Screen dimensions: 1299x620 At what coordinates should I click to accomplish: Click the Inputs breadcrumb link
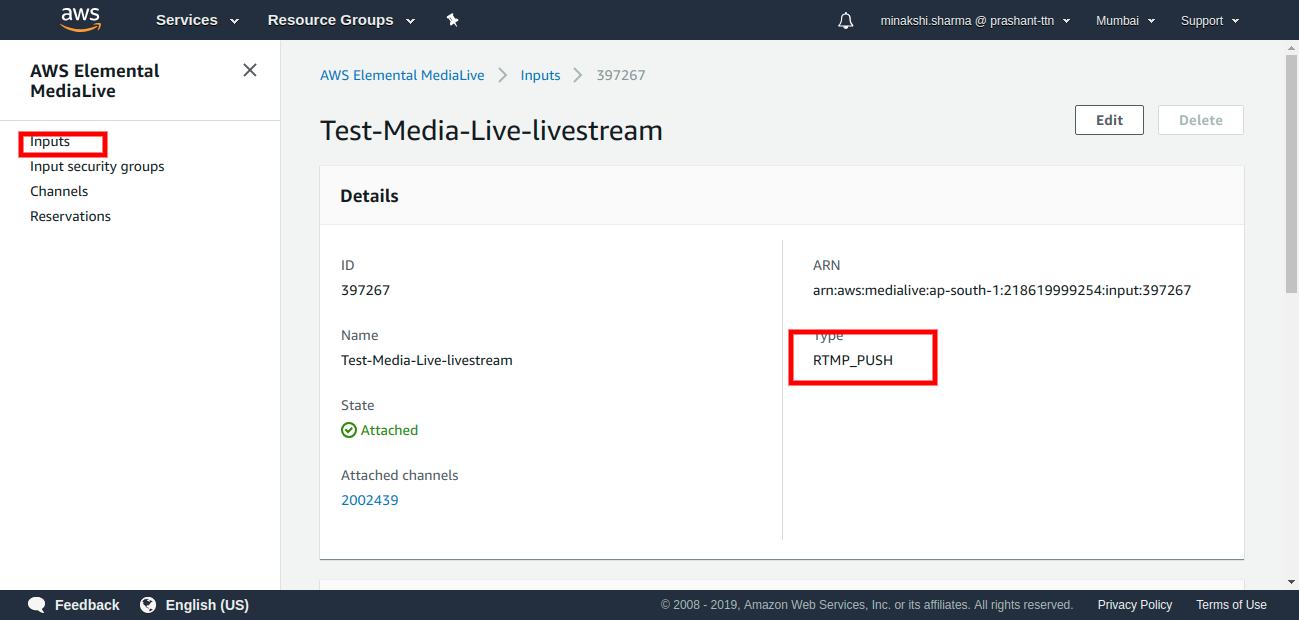click(x=540, y=75)
